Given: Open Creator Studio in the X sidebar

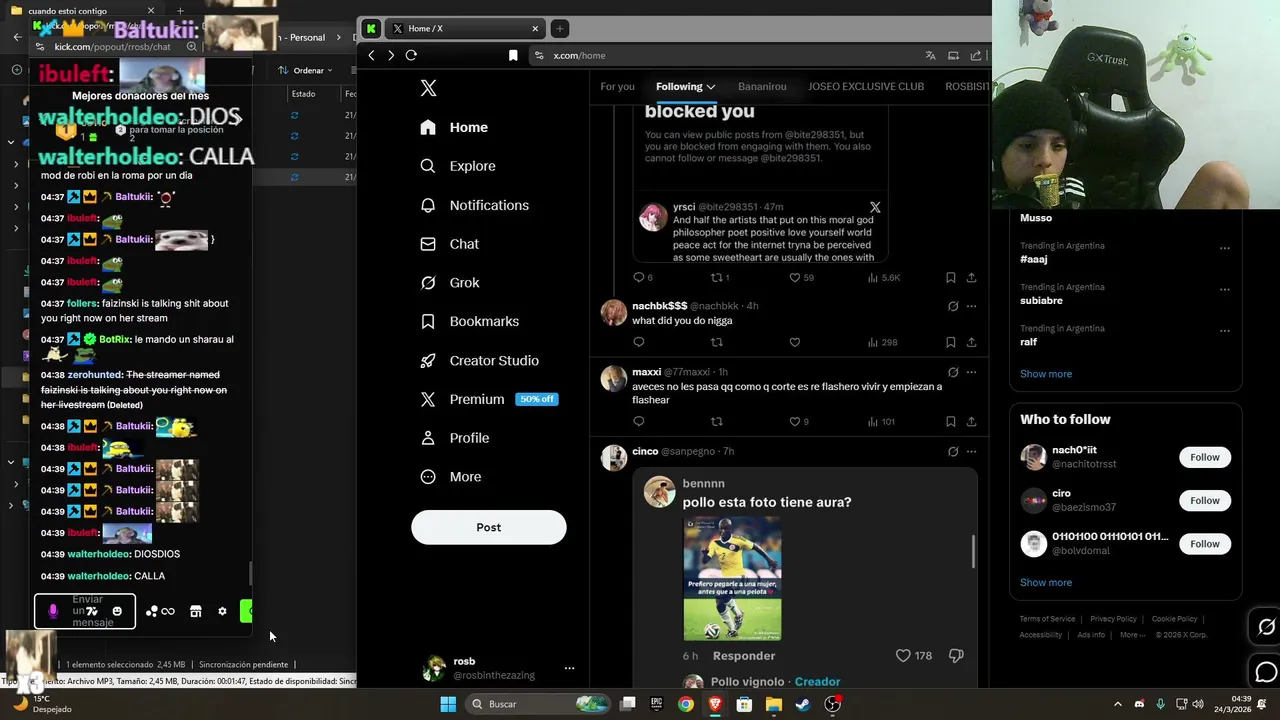Looking at the screenshot, I should [x=479, y=360].
